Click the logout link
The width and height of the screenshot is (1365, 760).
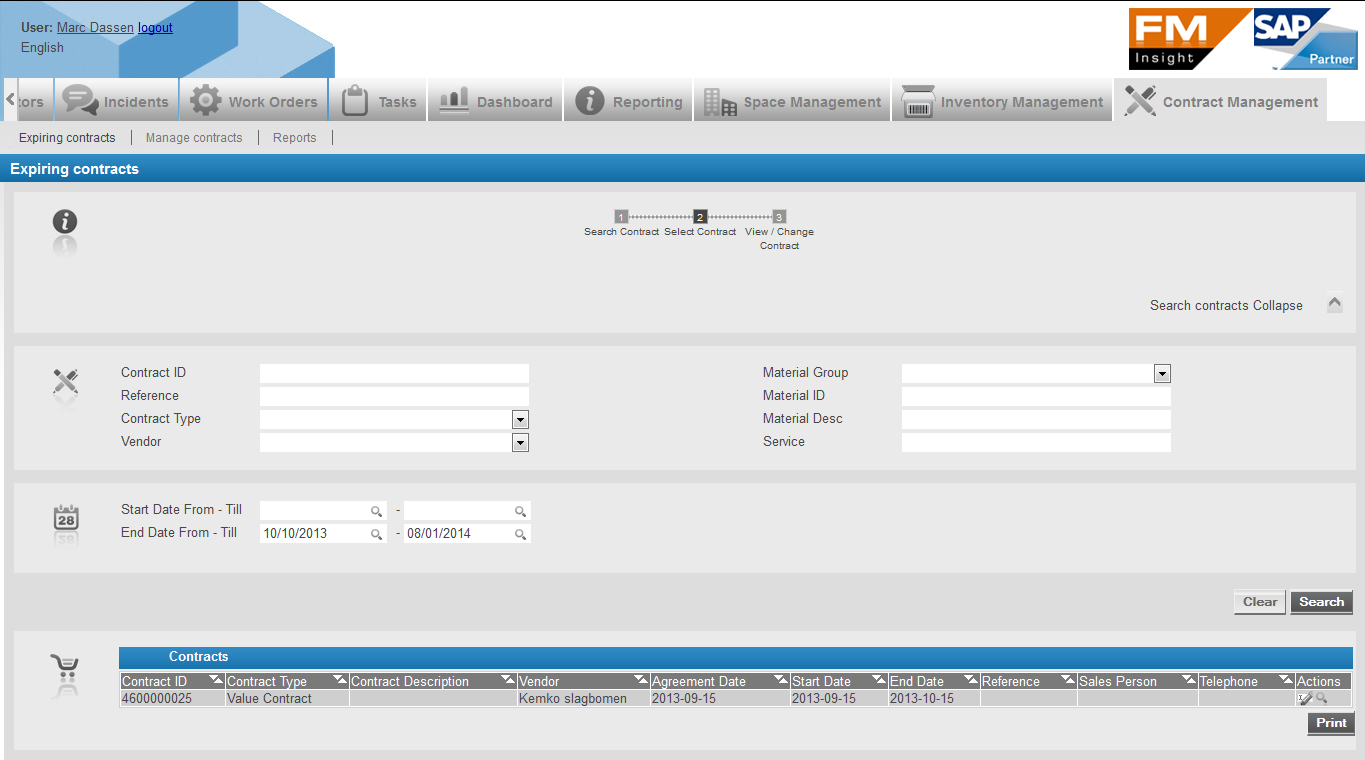(x=155, y=28)
